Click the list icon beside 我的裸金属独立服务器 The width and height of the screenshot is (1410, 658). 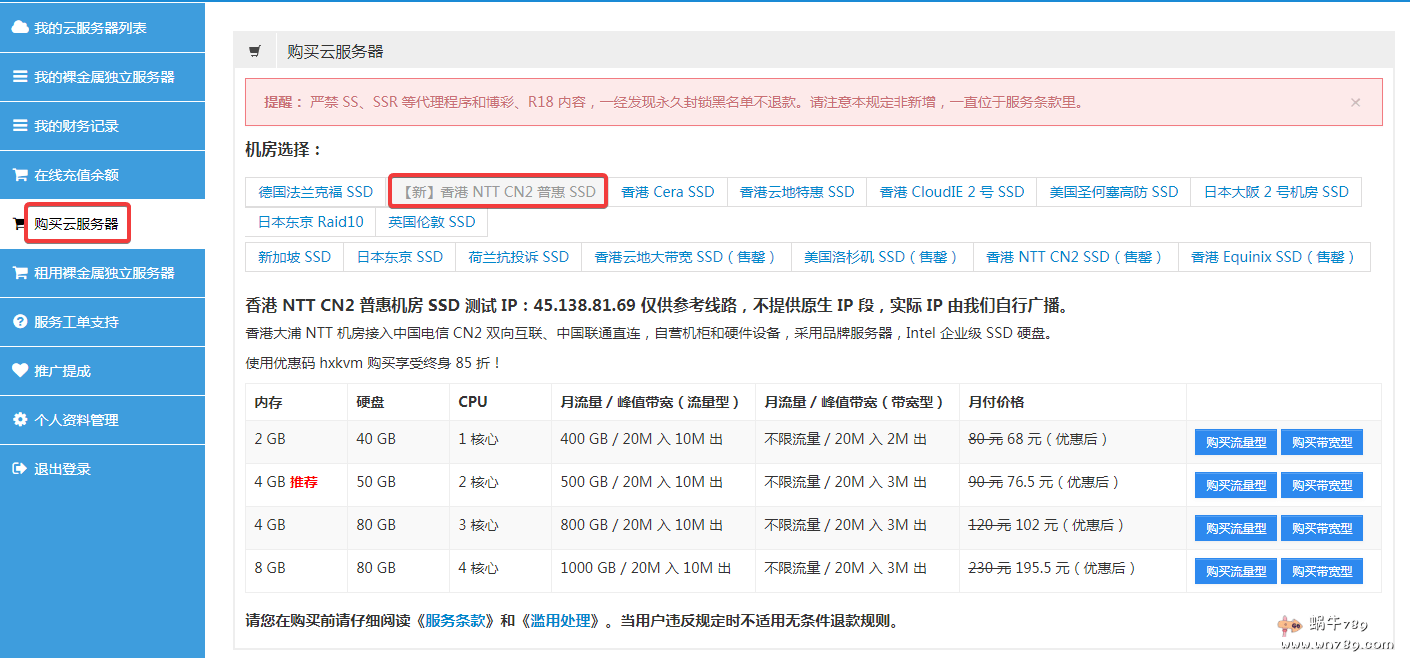(20, 77)
